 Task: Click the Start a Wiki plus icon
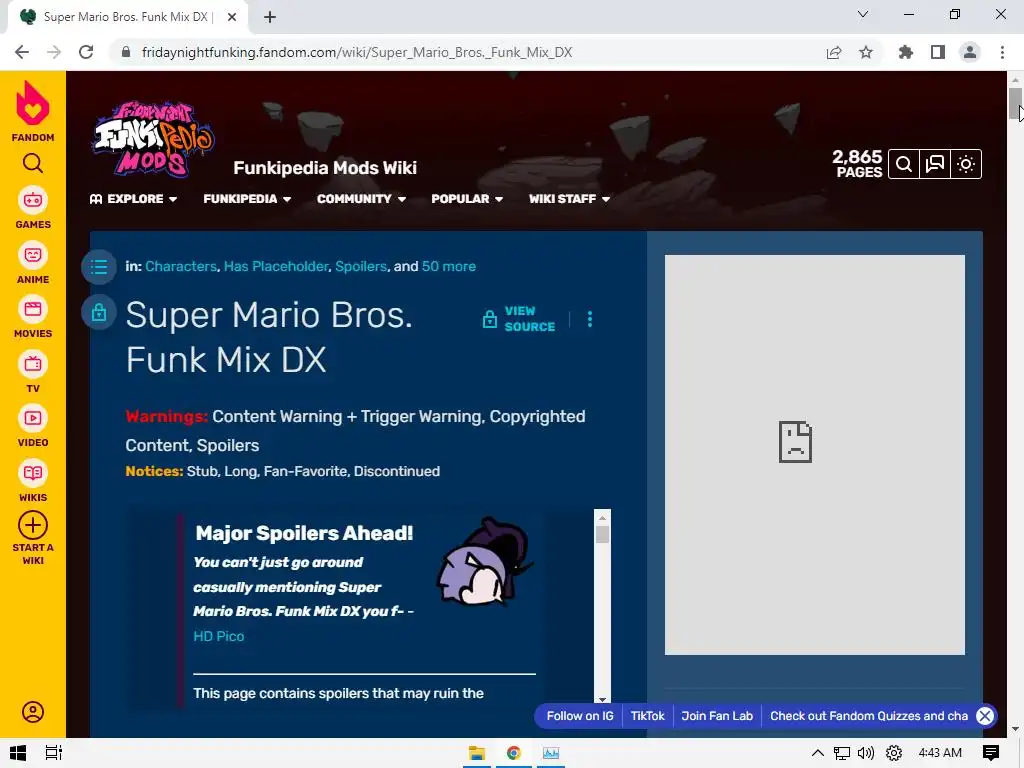click(33, 525)
